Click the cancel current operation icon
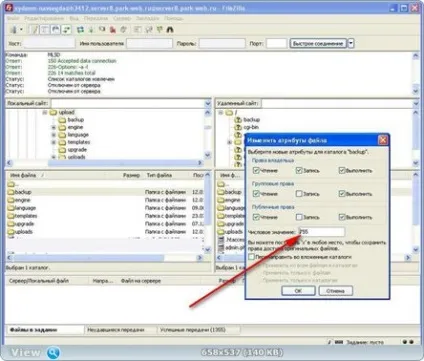This screenshot has width=424, height=361. coord(102,30)
